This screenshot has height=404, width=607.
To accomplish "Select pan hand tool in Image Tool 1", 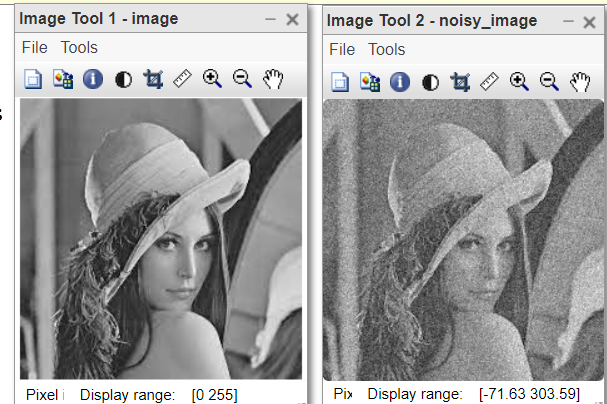I will 273,79.
